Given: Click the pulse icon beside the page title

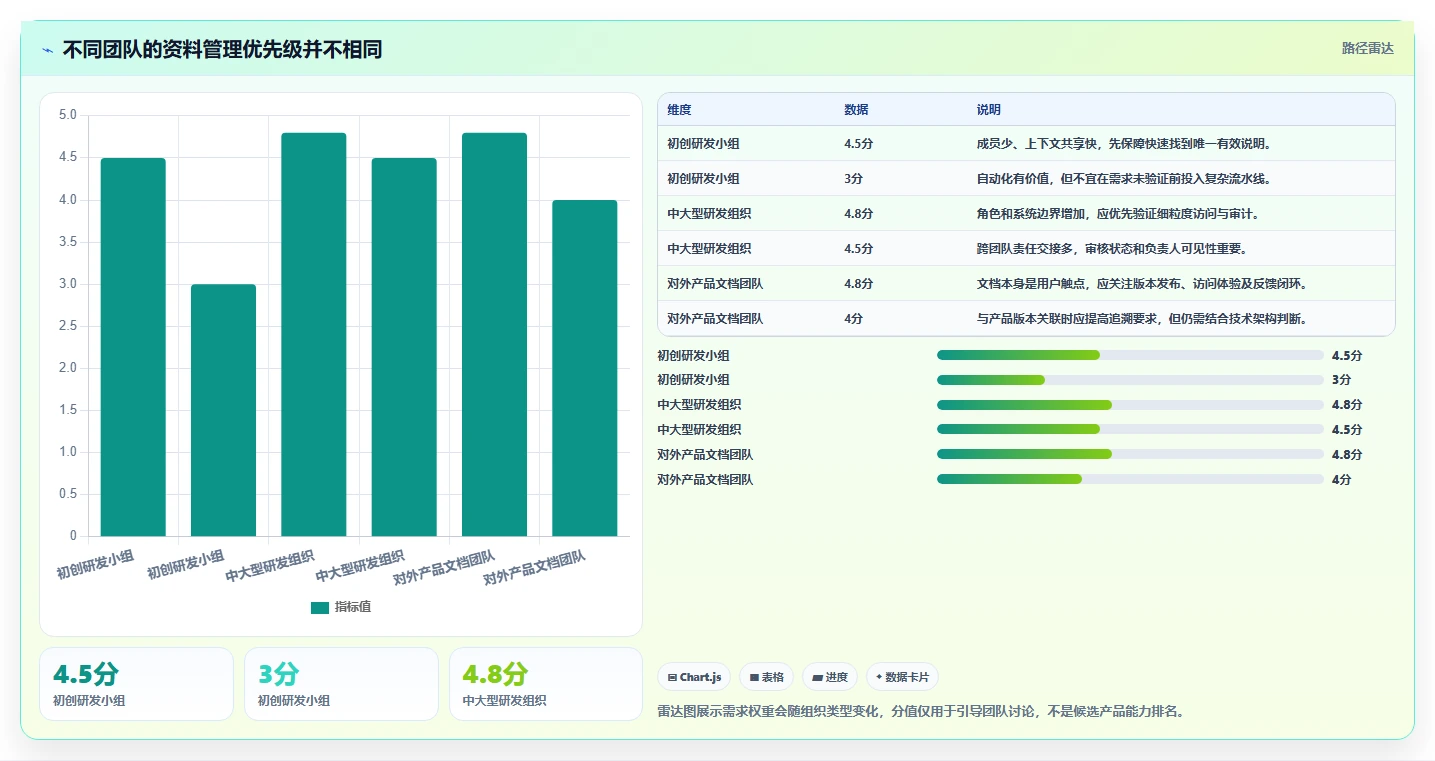Looking at the screenshot, I should (x=48, y=50).
